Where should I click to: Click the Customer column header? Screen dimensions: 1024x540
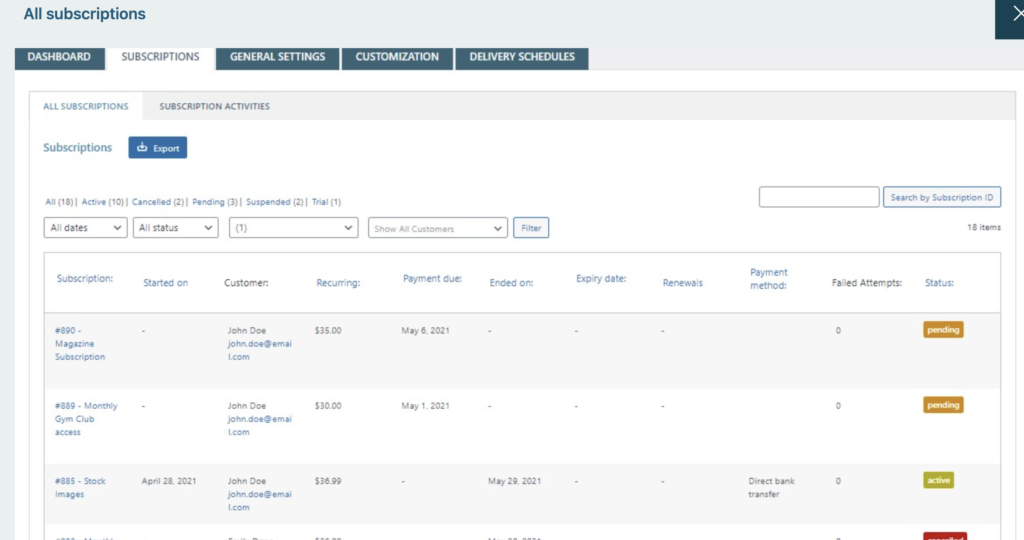(246, 283)
